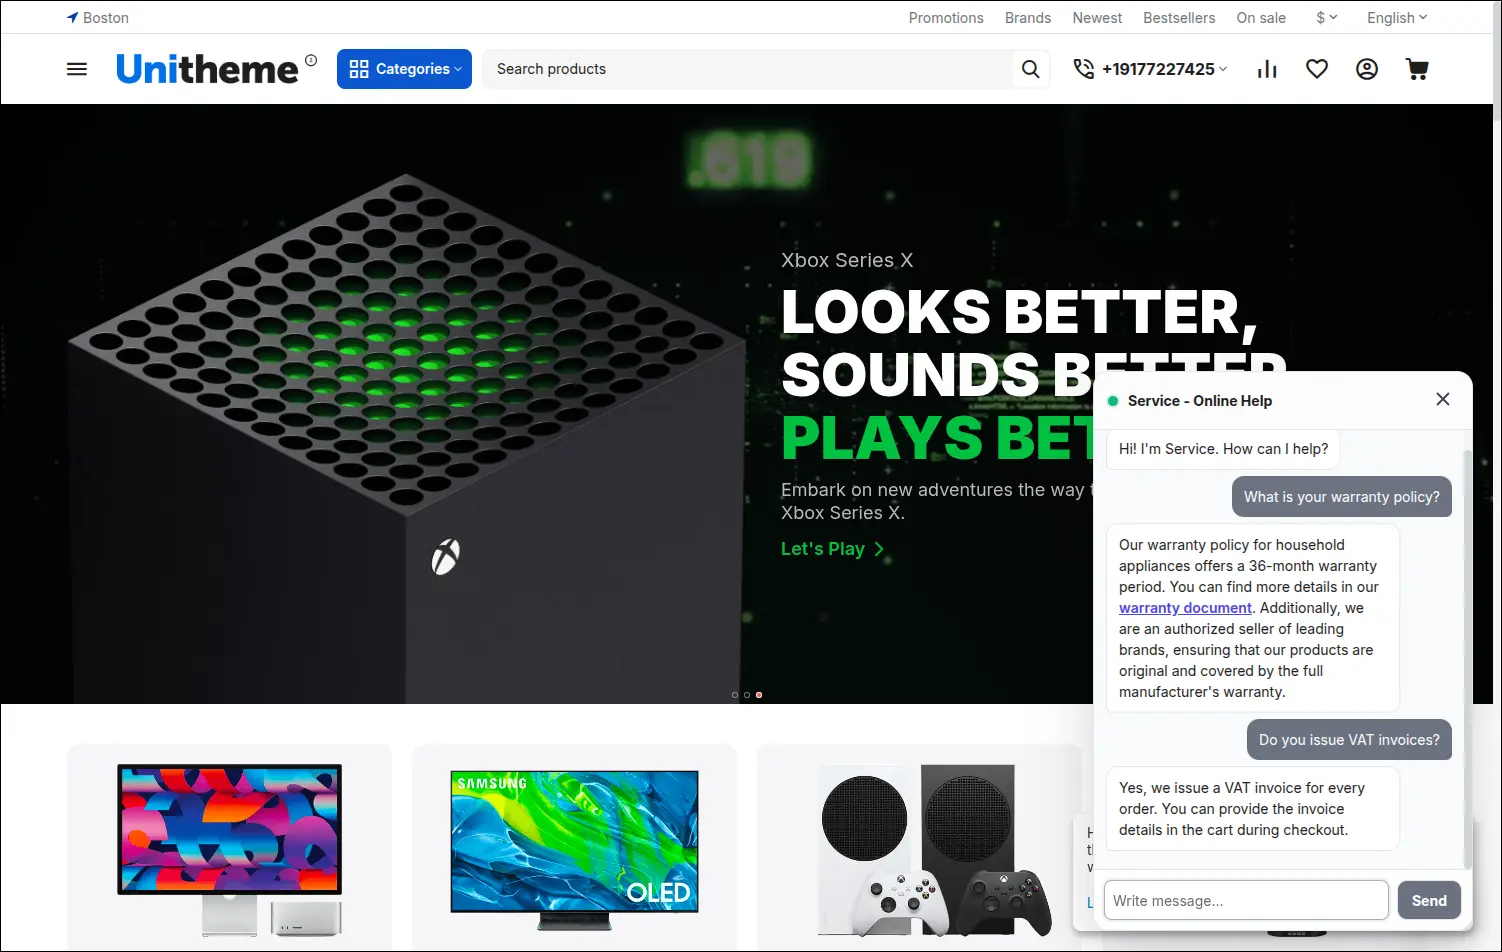Open the Apple Studio Display product thumbnail

tap(229, 850)
